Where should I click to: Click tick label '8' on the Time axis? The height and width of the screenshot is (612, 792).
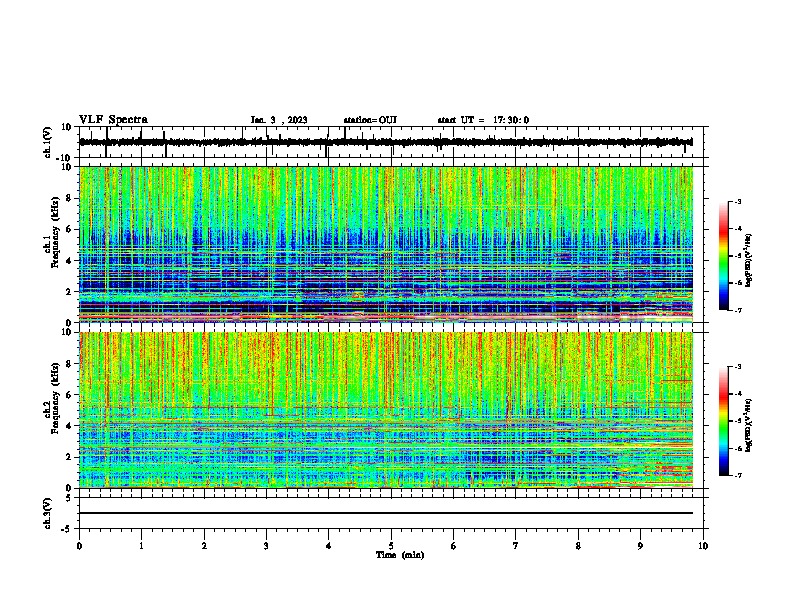tap(578, 546)
